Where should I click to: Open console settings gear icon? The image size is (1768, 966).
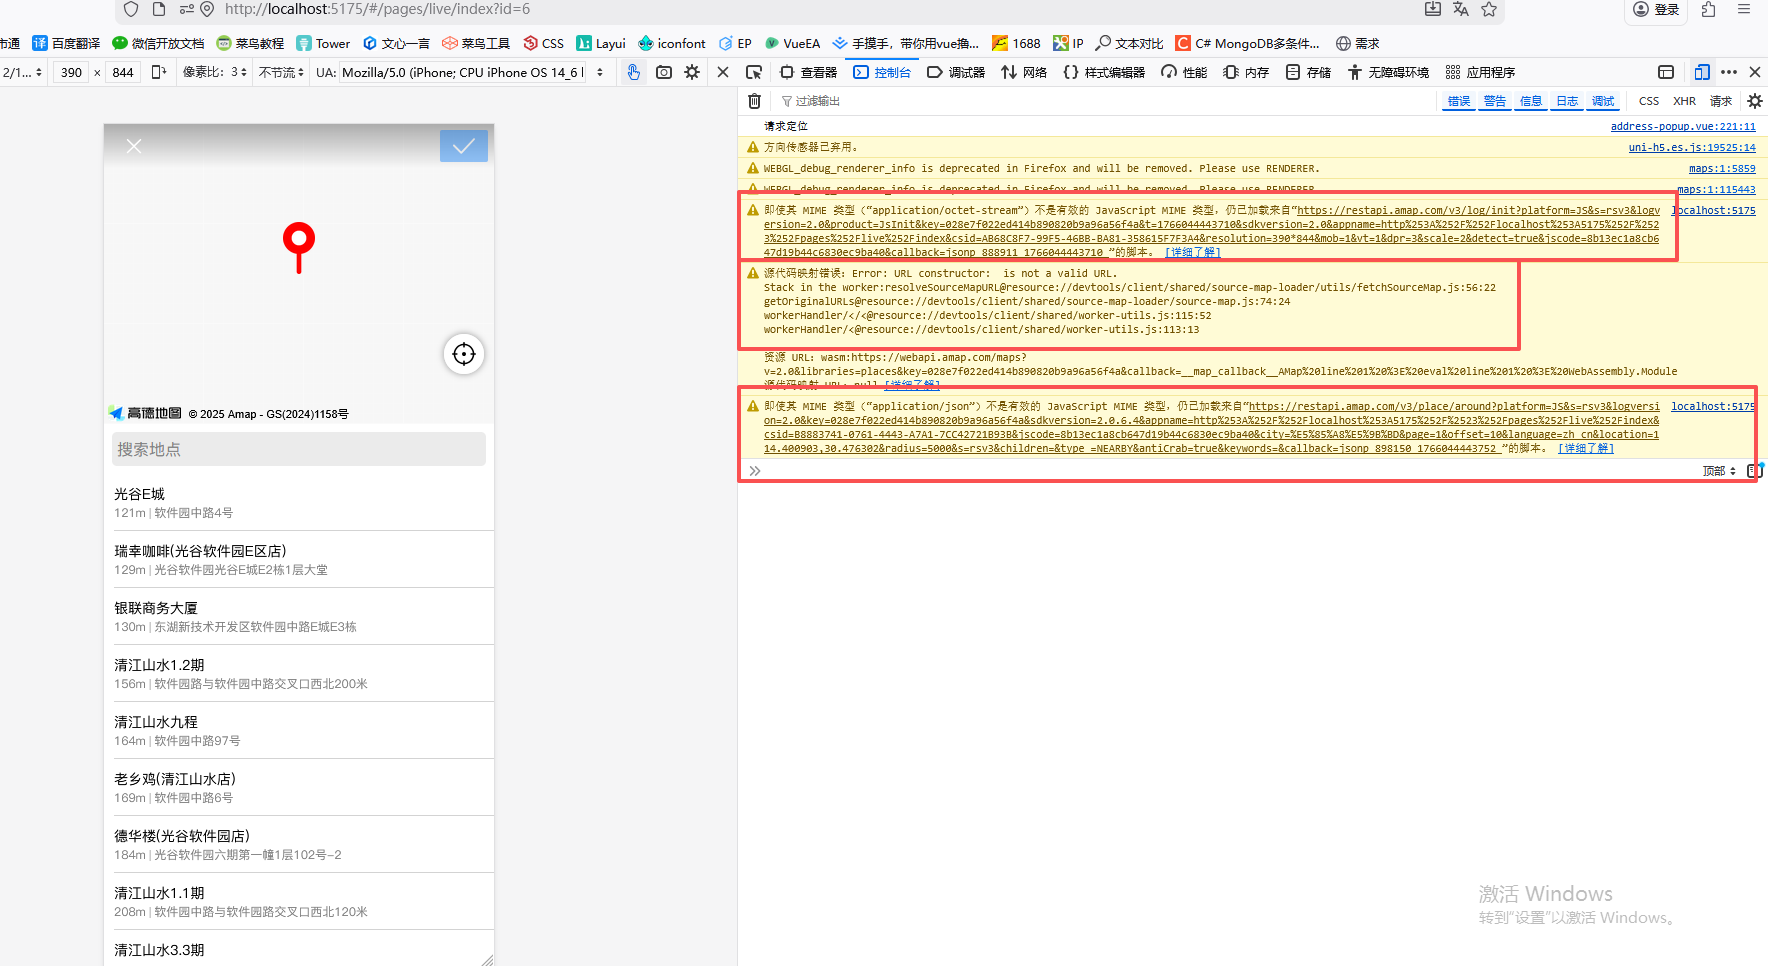(x=1754, y=101)
